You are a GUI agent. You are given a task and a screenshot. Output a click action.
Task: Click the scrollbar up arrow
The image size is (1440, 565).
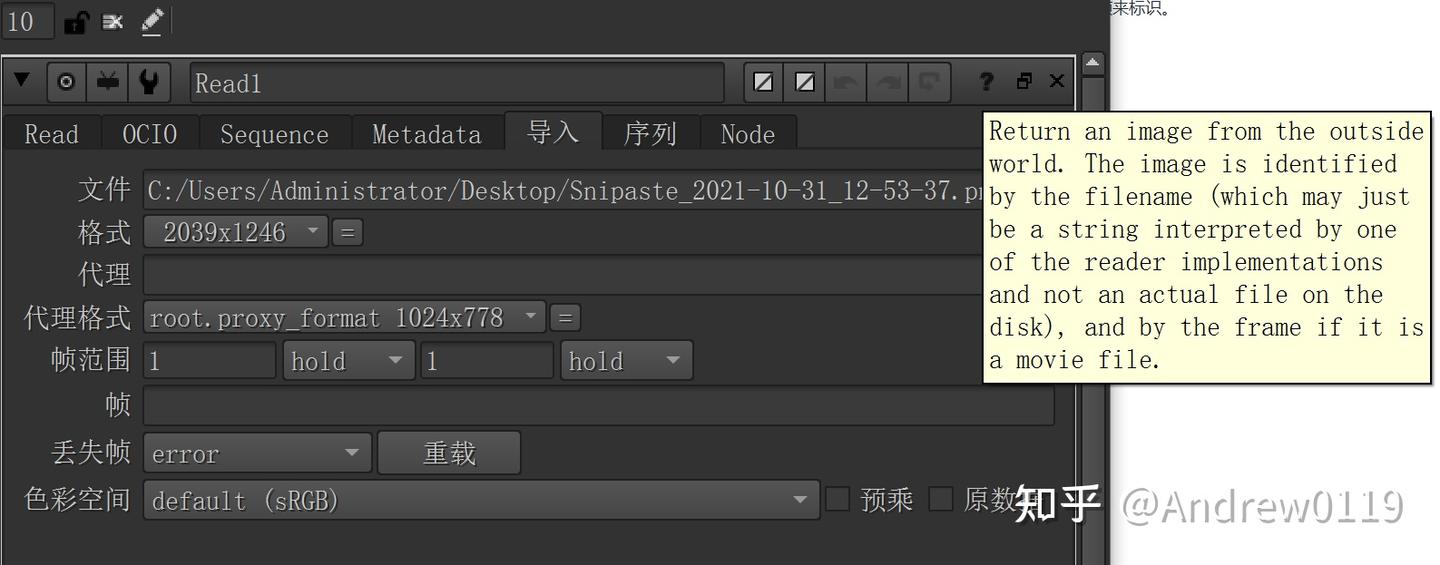[x=1093, y=63]
